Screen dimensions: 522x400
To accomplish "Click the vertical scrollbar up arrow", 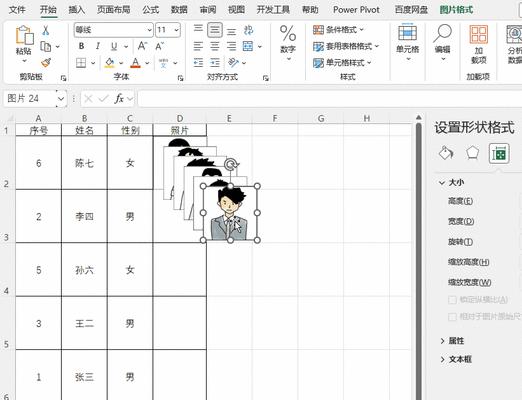I will pos(419,117).
